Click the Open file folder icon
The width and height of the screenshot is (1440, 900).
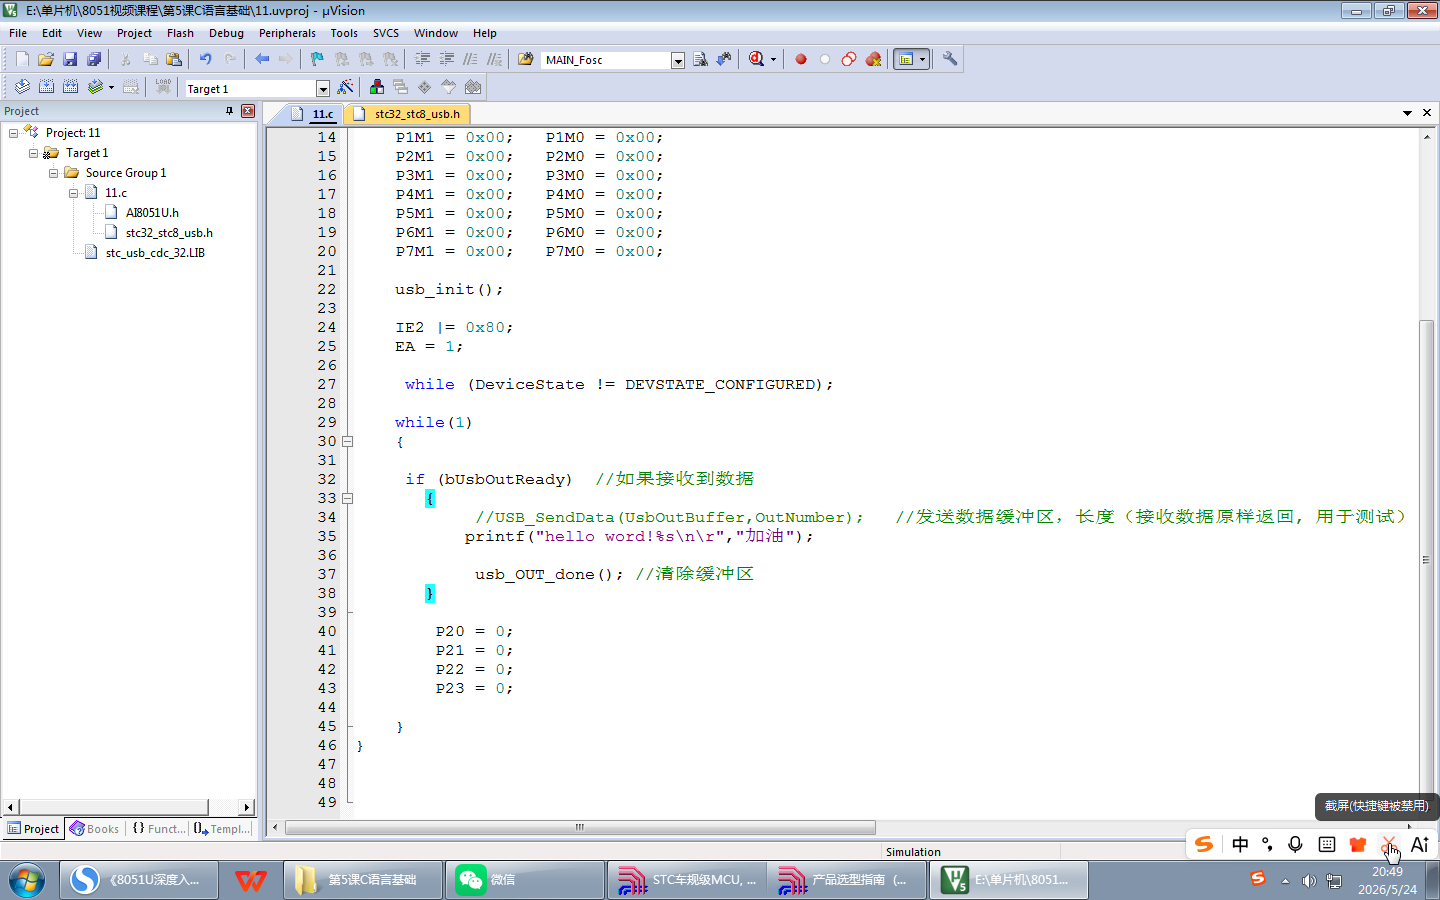tap(46, 60)
